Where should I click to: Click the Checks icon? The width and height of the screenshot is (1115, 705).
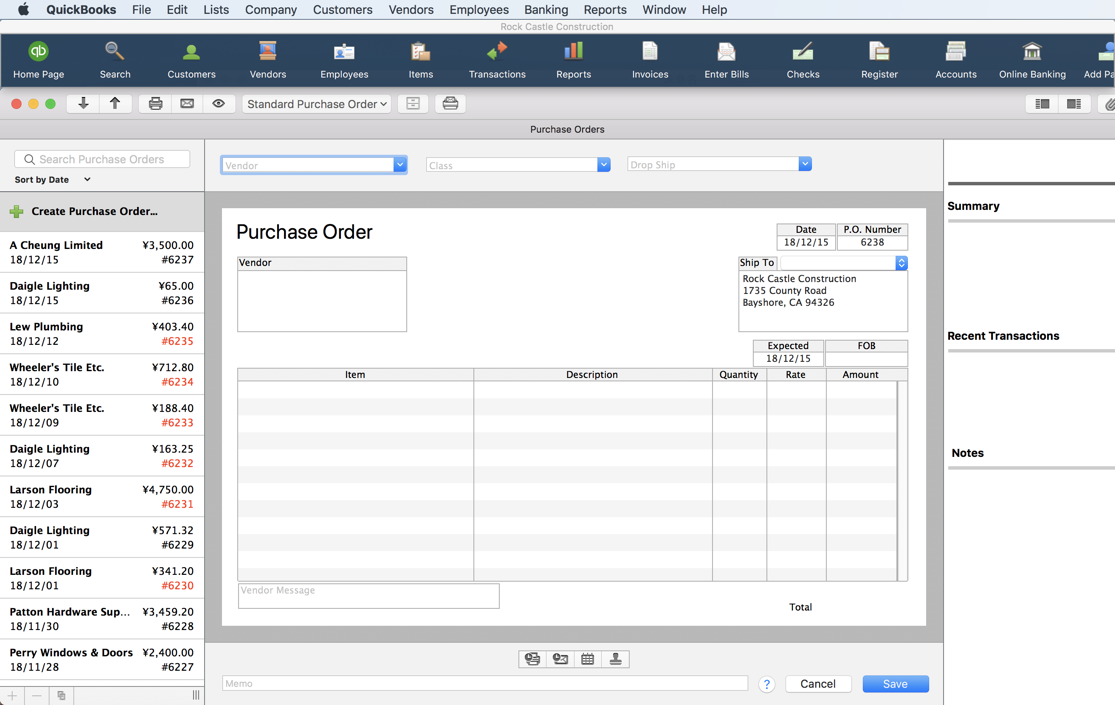pyautogui.click(x=801, y=59)
